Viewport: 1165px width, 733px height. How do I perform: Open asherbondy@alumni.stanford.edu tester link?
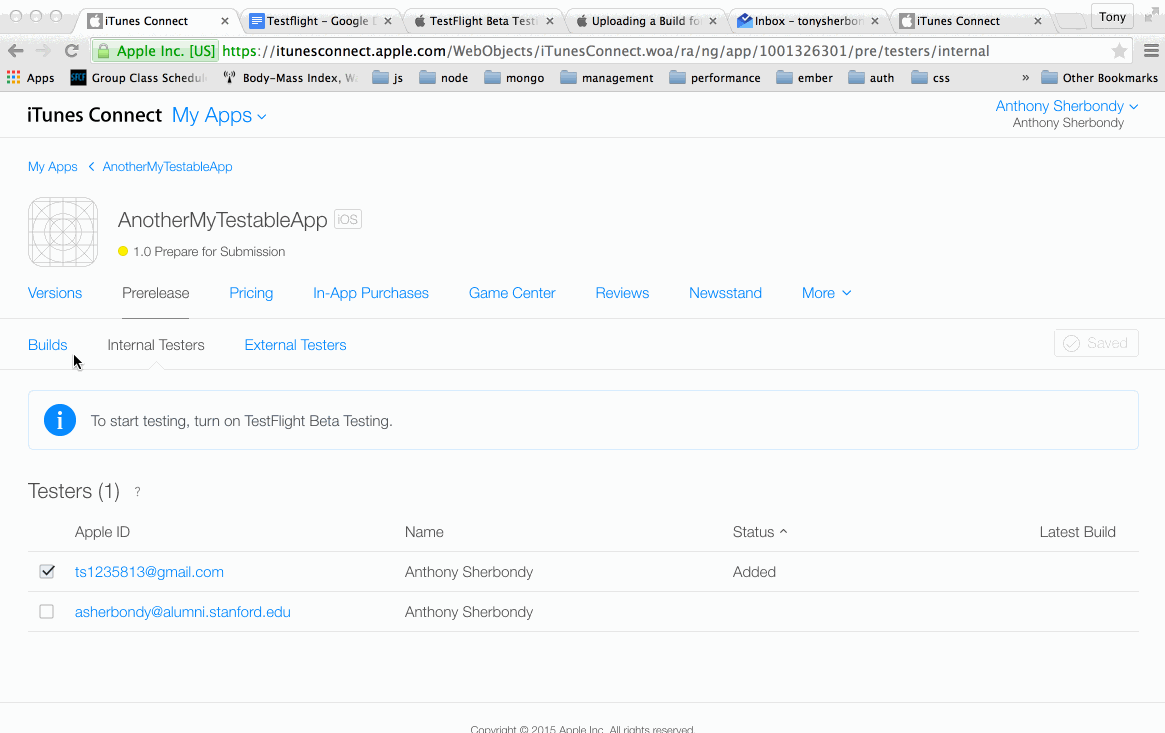(183, 612)
